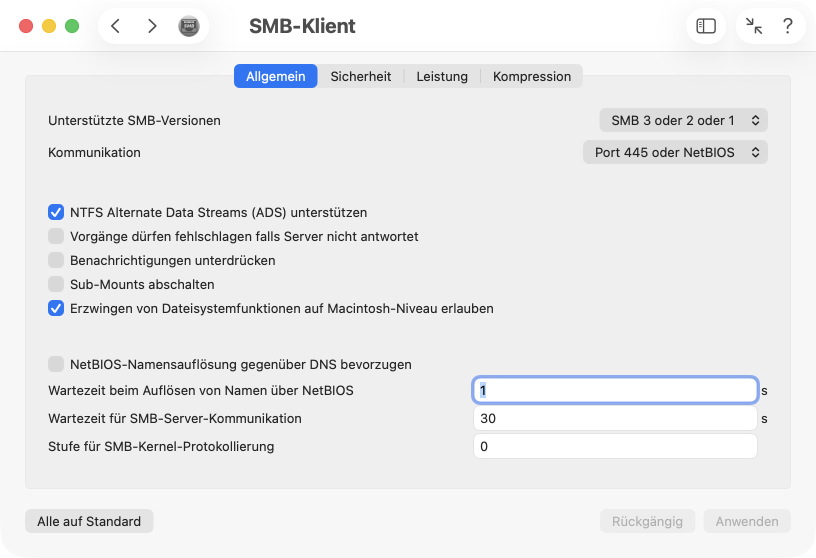Click the collapse arrows icon
The image size is (816, 558).
coord(754,26)
